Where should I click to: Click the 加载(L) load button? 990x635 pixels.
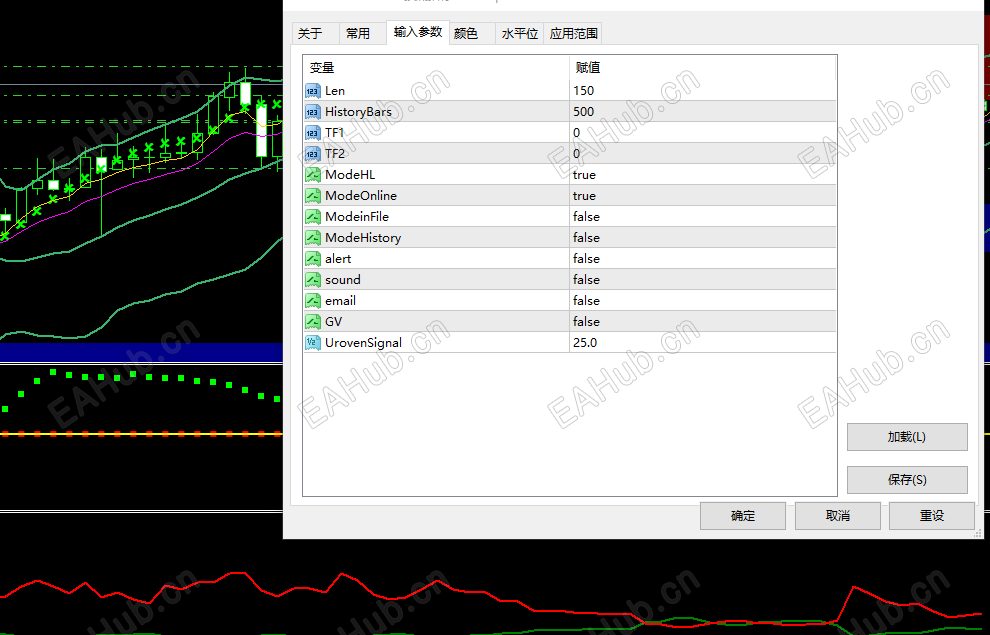(x=907, y=437)
